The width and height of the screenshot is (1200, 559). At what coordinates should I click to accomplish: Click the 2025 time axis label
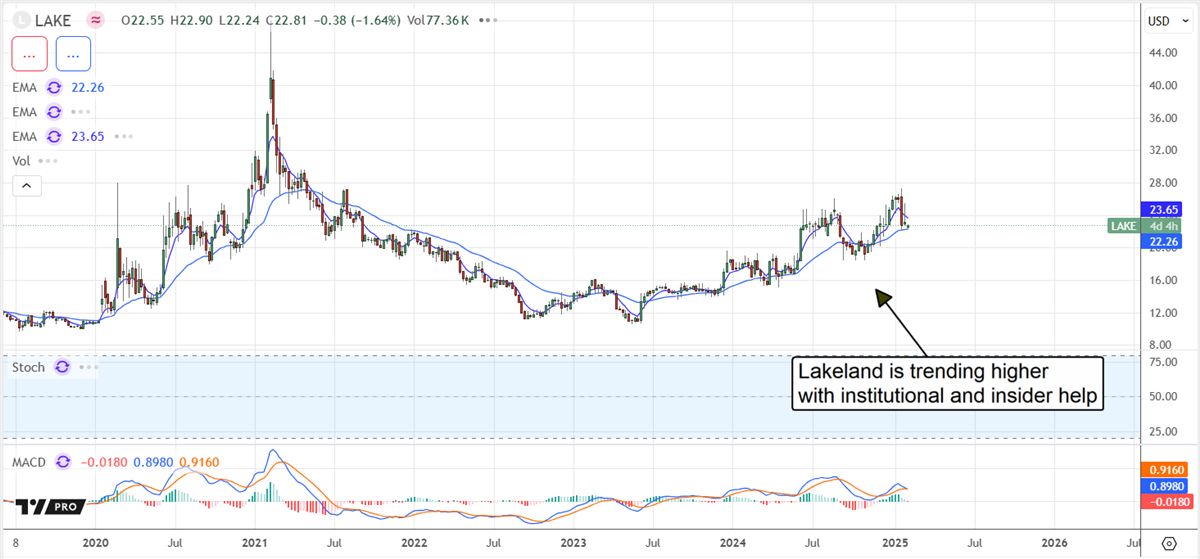pos(893,541)
